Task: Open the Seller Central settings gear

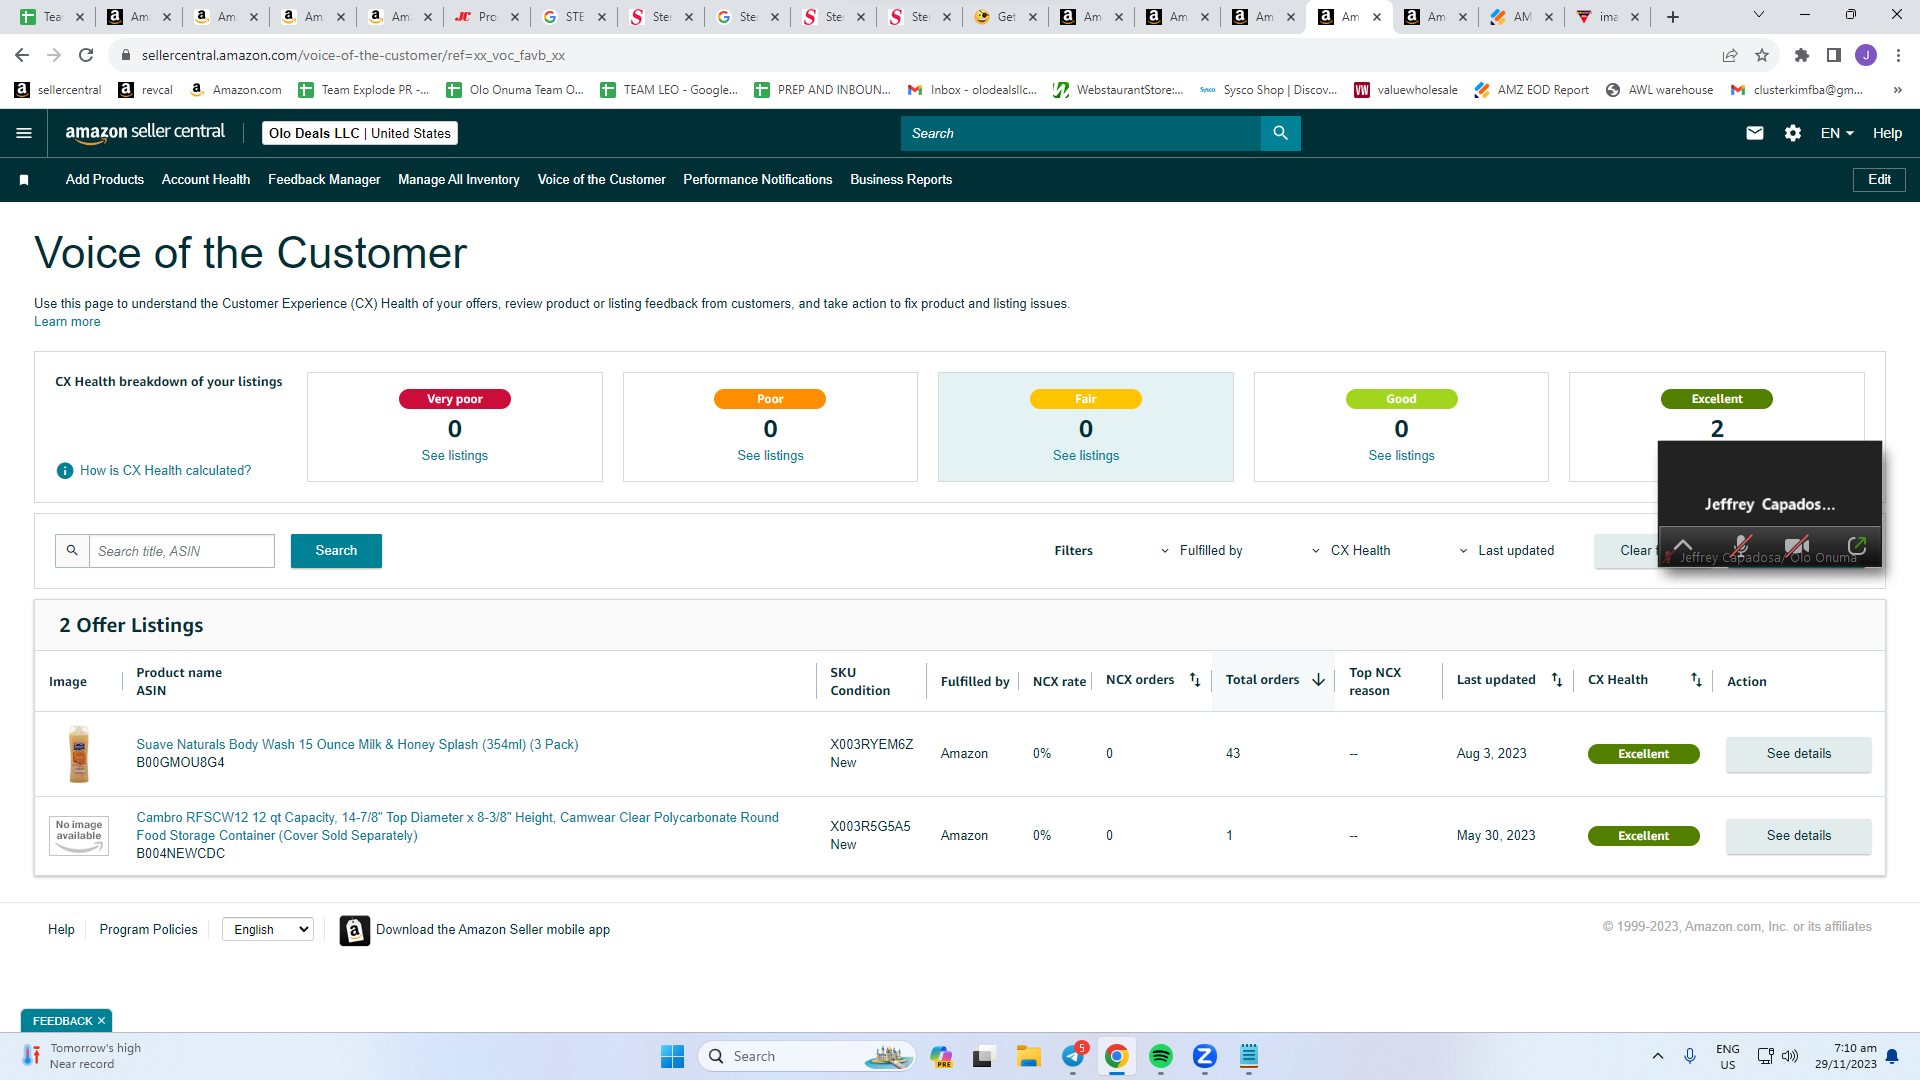Action: [1793, 133]
